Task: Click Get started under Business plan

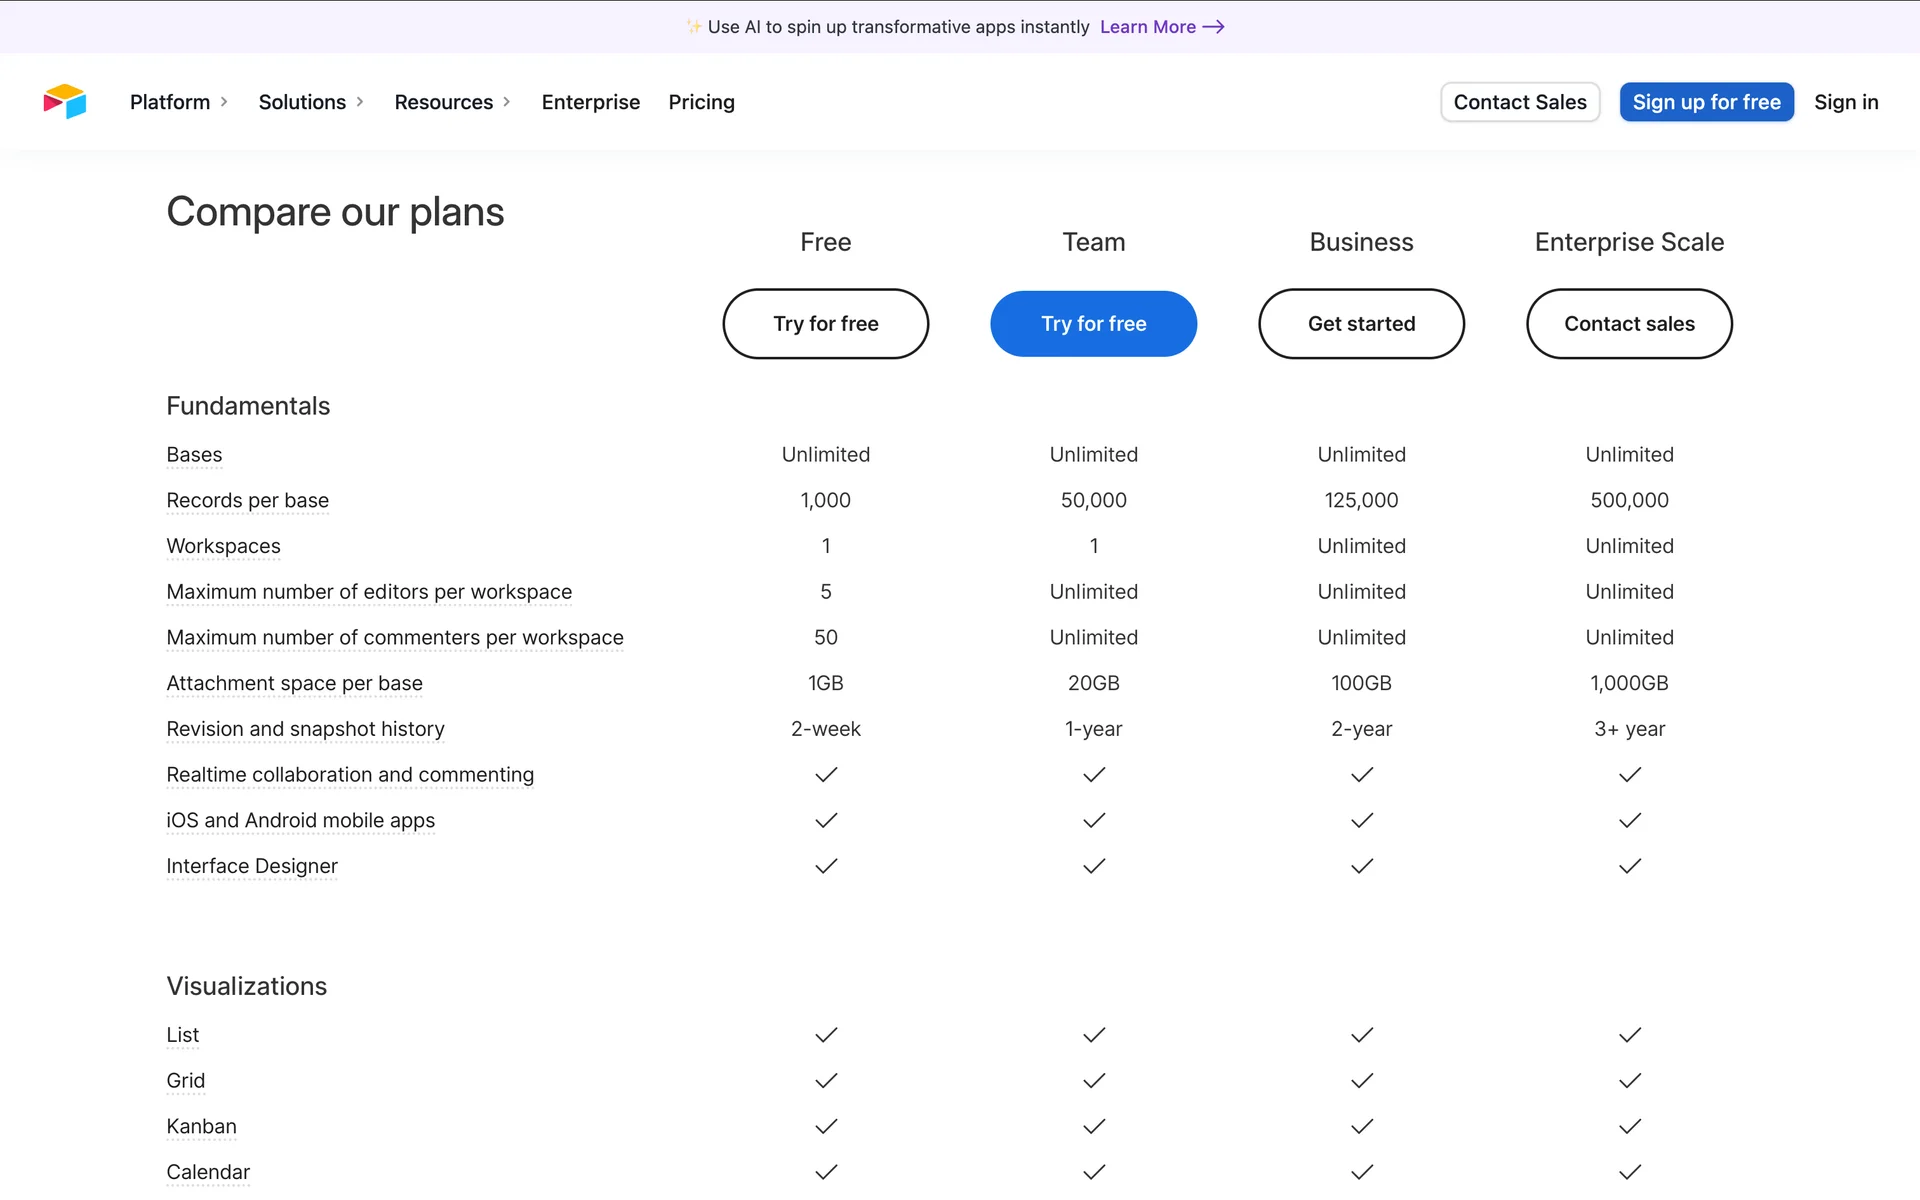Action: pos(1361,324)
